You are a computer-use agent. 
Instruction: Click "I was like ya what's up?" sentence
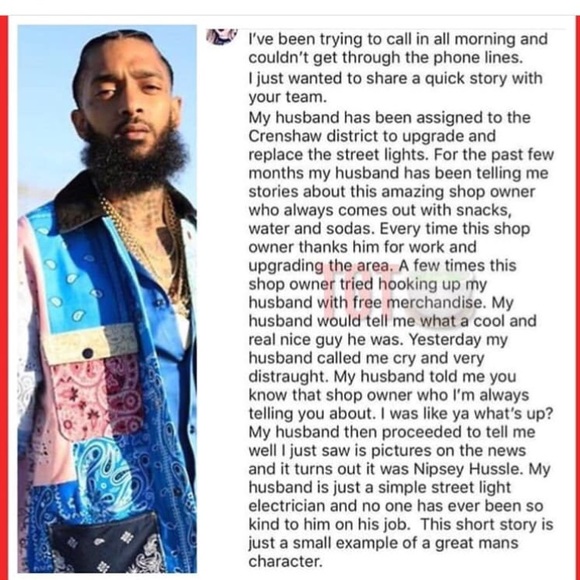467,414
